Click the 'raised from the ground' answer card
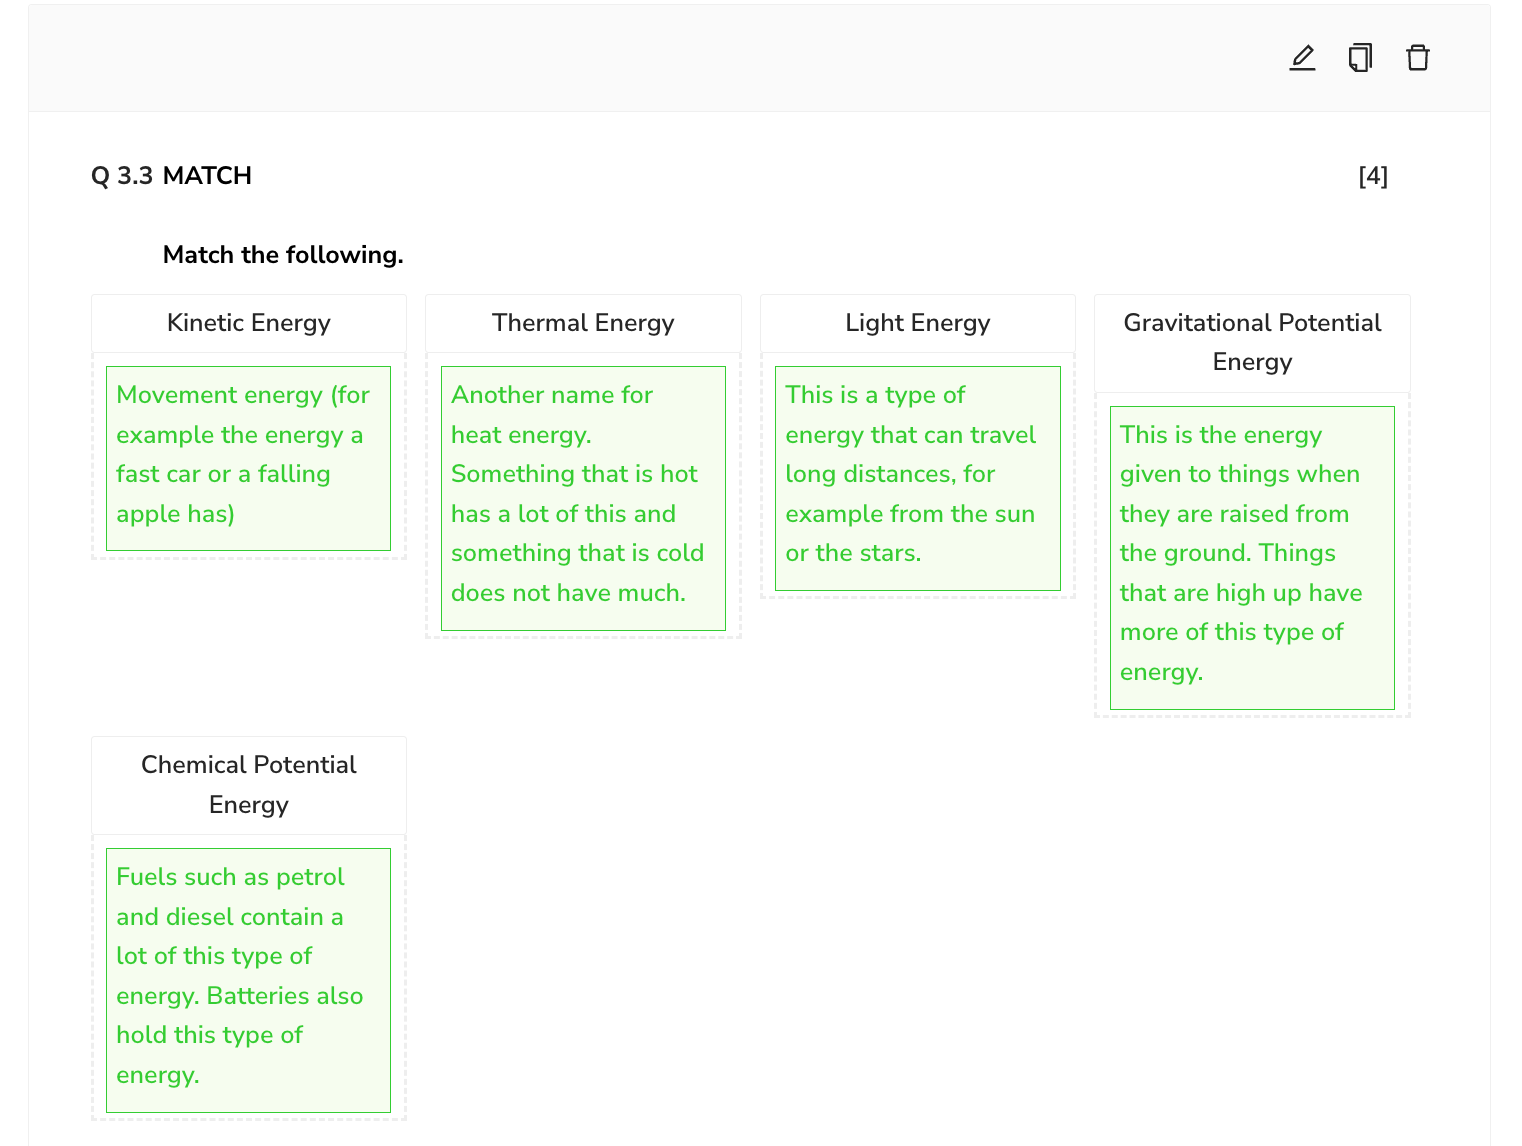This screenshot has height=1146, width=1522. (1252, 557)
